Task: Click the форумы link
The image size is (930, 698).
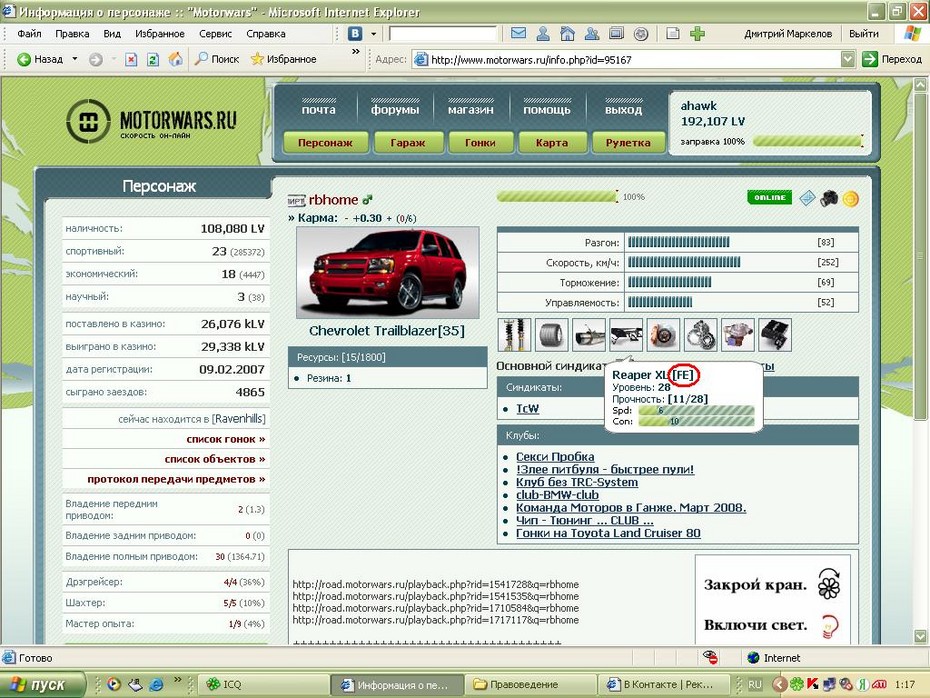Action: pyautogui.click(x=395, y=110)
